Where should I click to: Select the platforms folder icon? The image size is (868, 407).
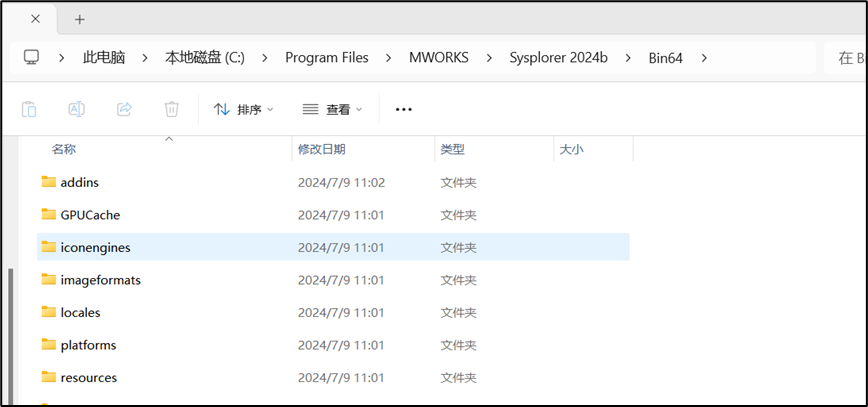[x=49, y=345]
